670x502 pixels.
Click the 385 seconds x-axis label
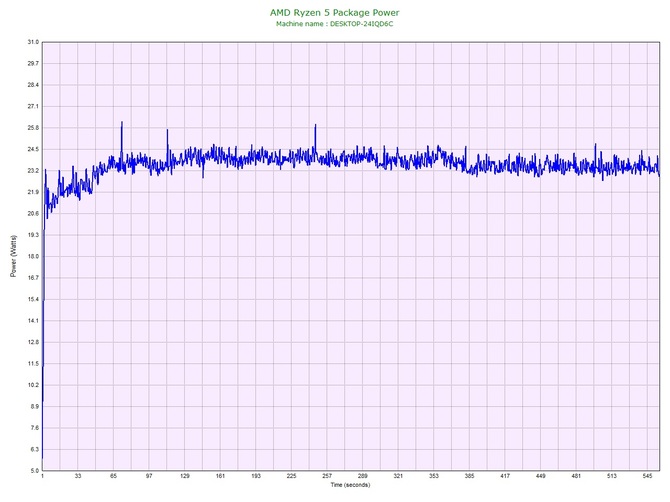point(469,476)
